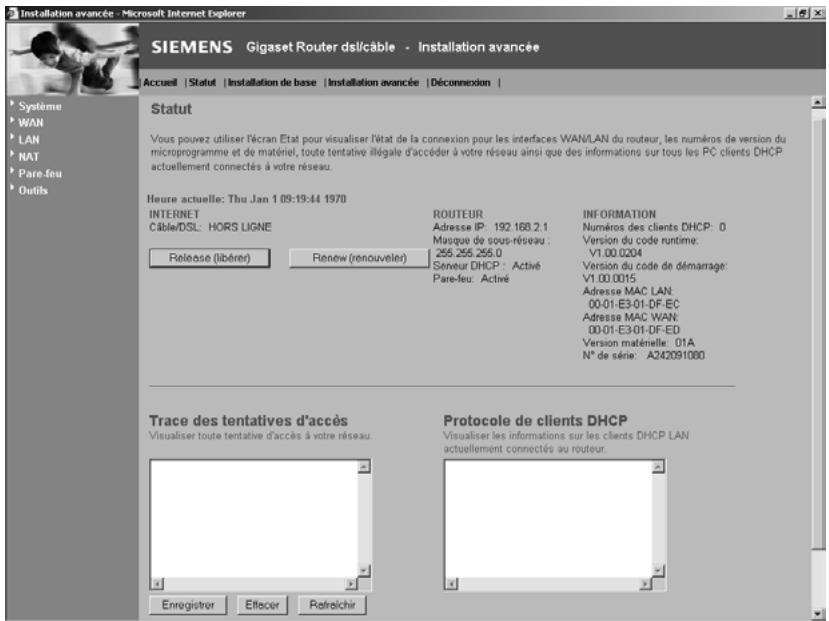Expand the WAN sidebar entry

(31, 123)
